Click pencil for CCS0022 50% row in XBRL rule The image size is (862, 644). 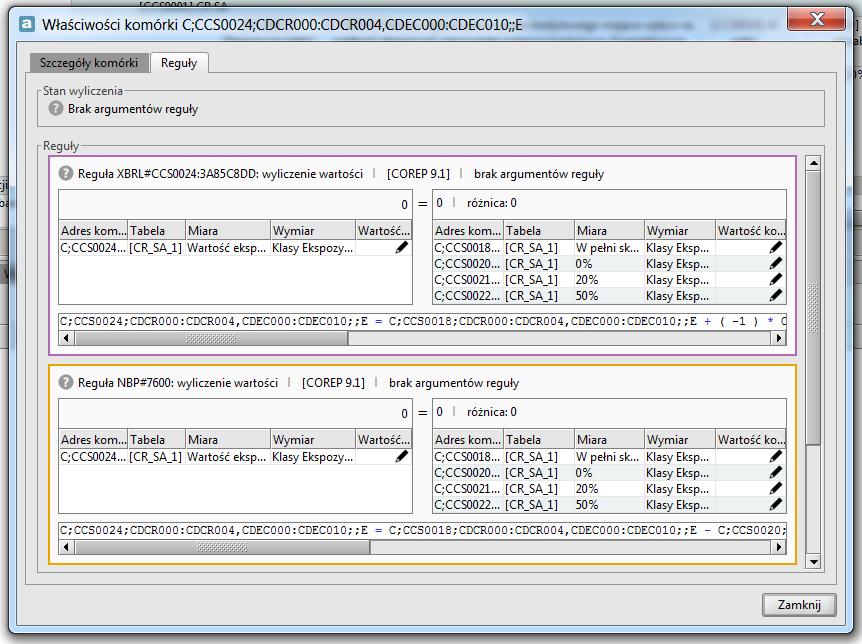776,295
